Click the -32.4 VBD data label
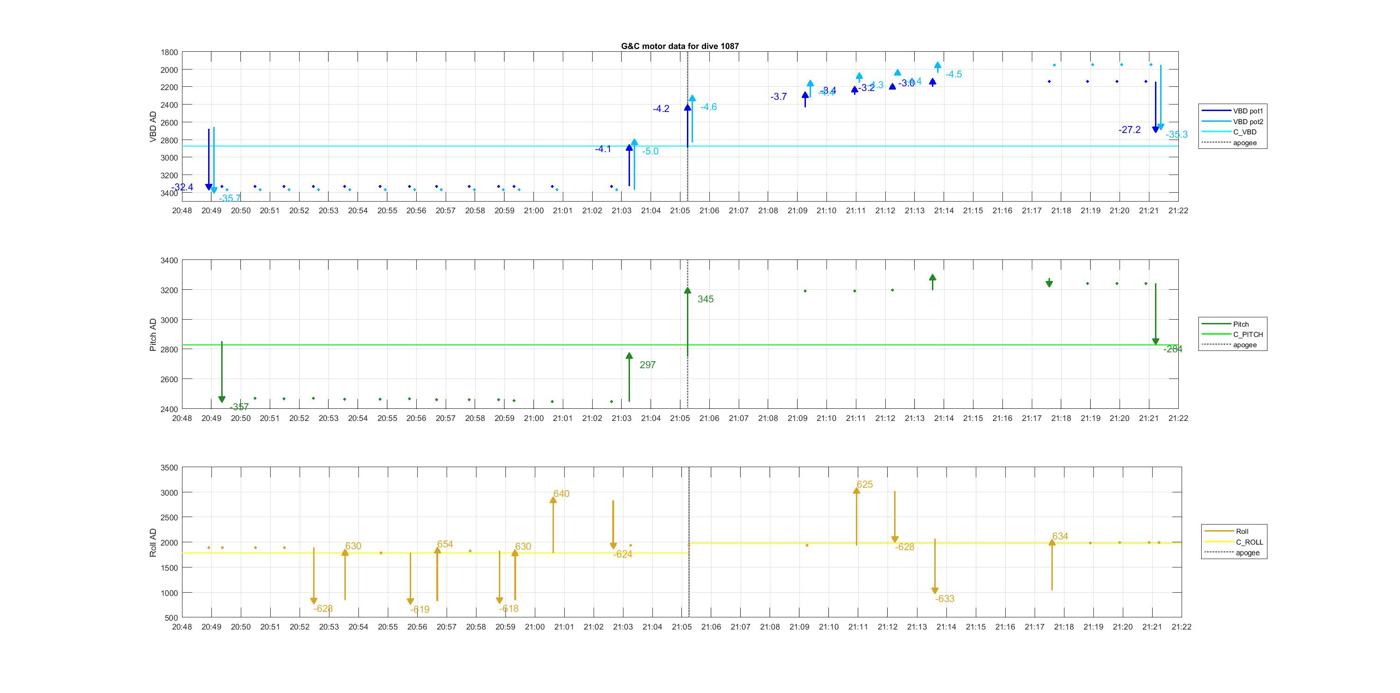 182,187
